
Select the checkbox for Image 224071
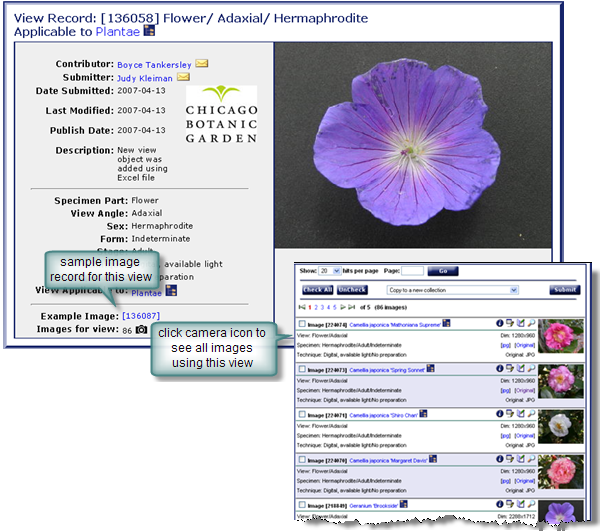coord(303,413)
